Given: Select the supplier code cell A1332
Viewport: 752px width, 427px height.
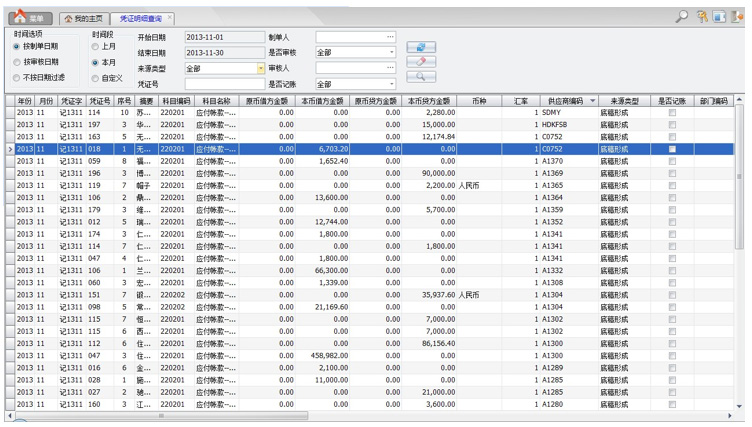Looking at the screenshot, I should 569,271.
